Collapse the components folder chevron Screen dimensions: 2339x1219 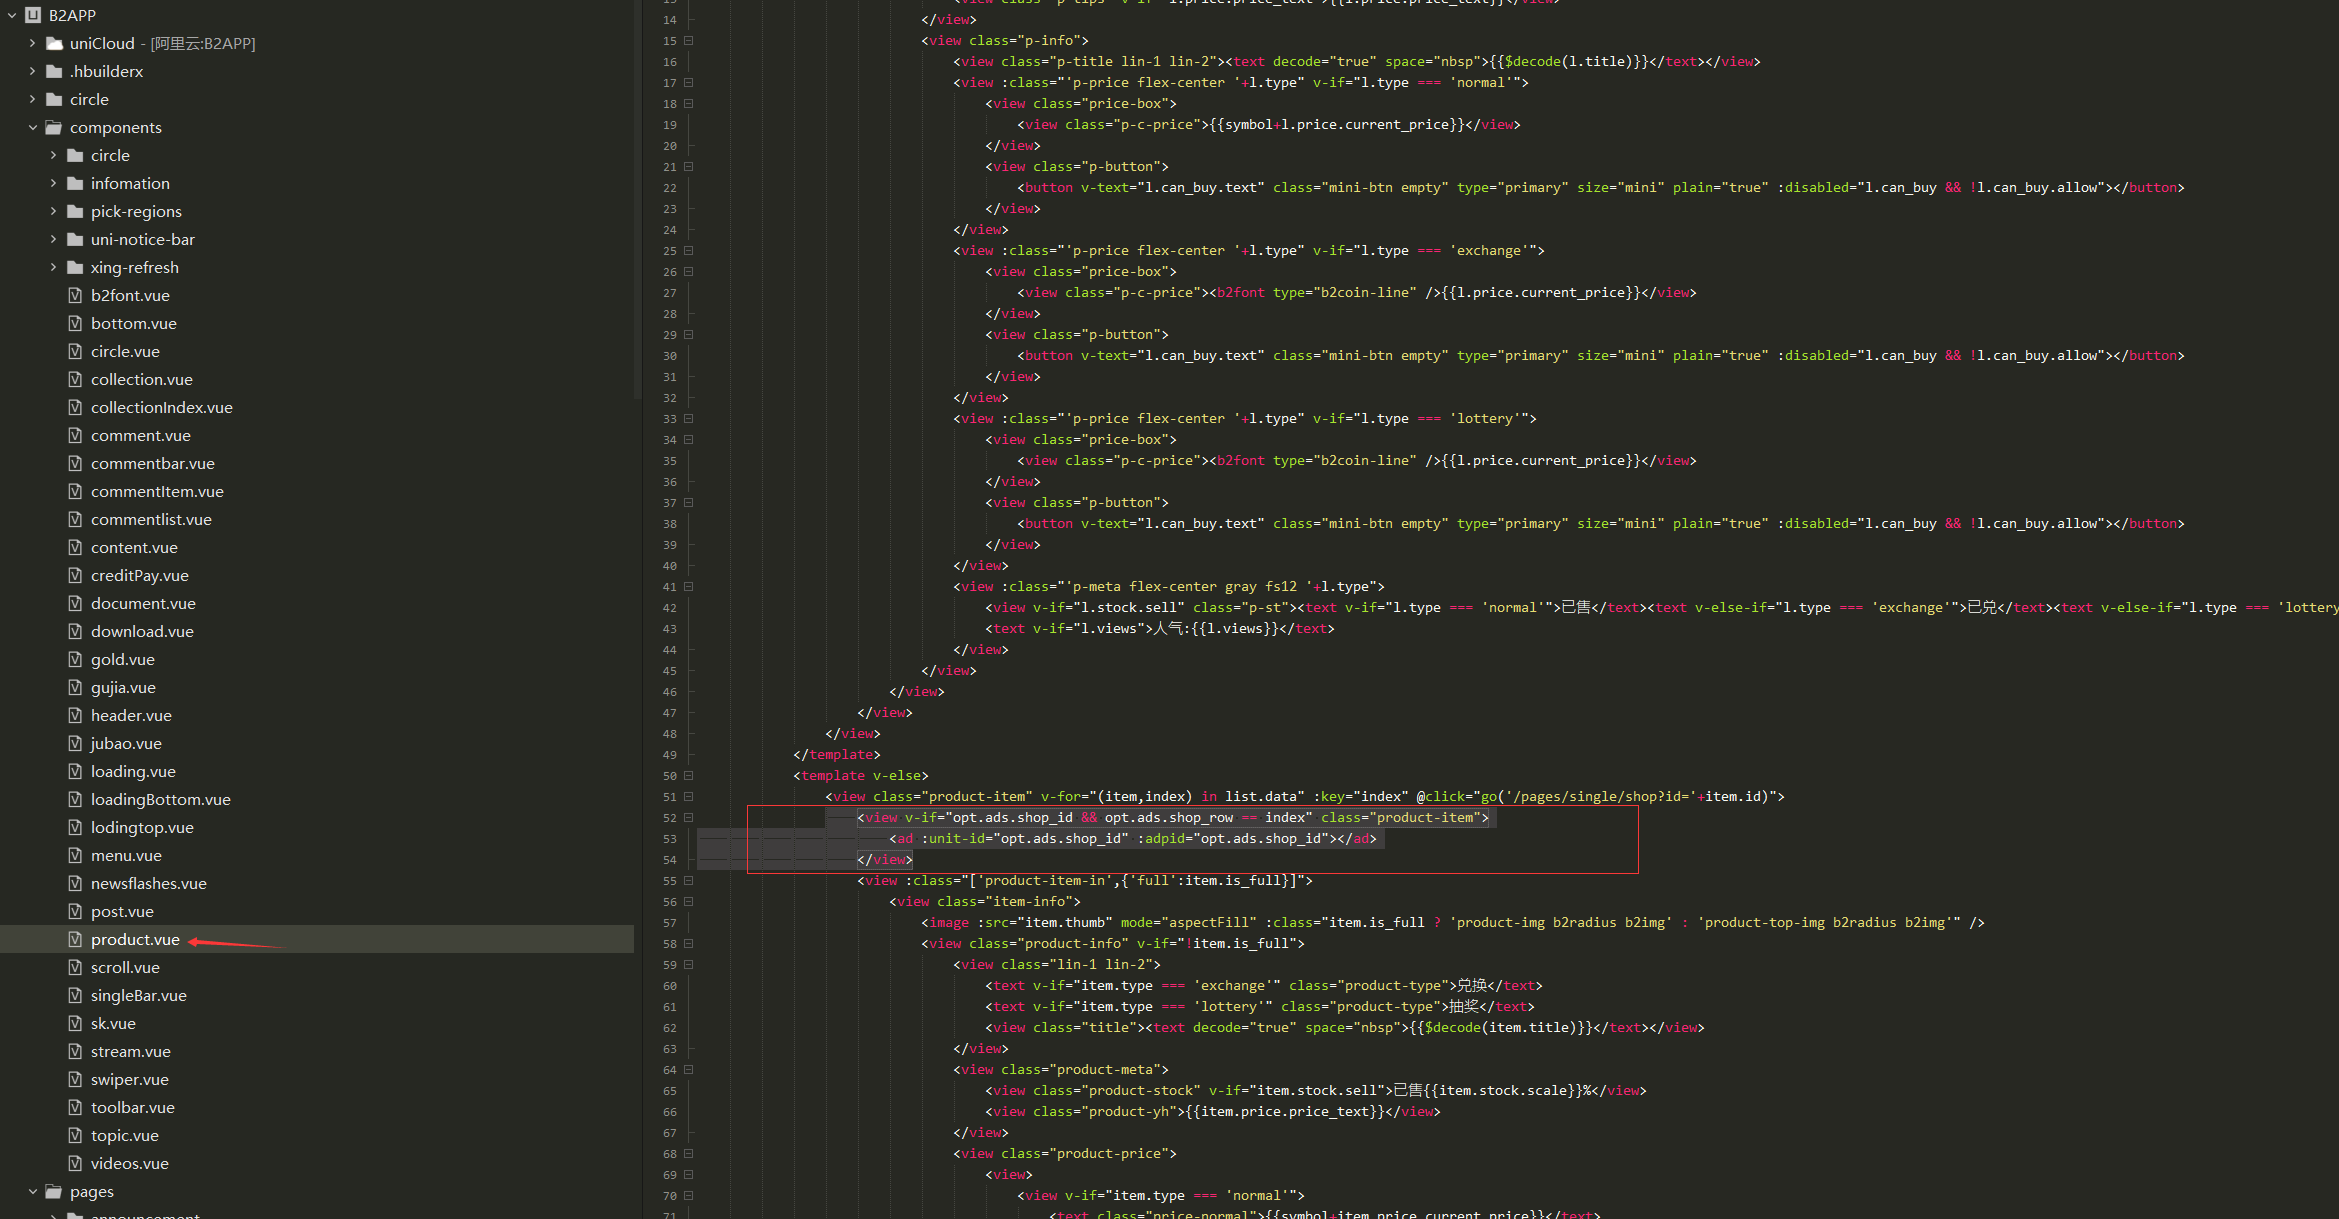click(x=33, y=127)
